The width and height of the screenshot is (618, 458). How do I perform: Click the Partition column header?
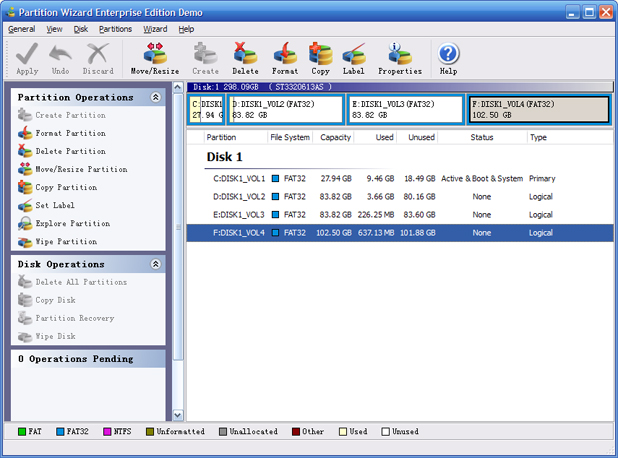(x=236, y=137)
